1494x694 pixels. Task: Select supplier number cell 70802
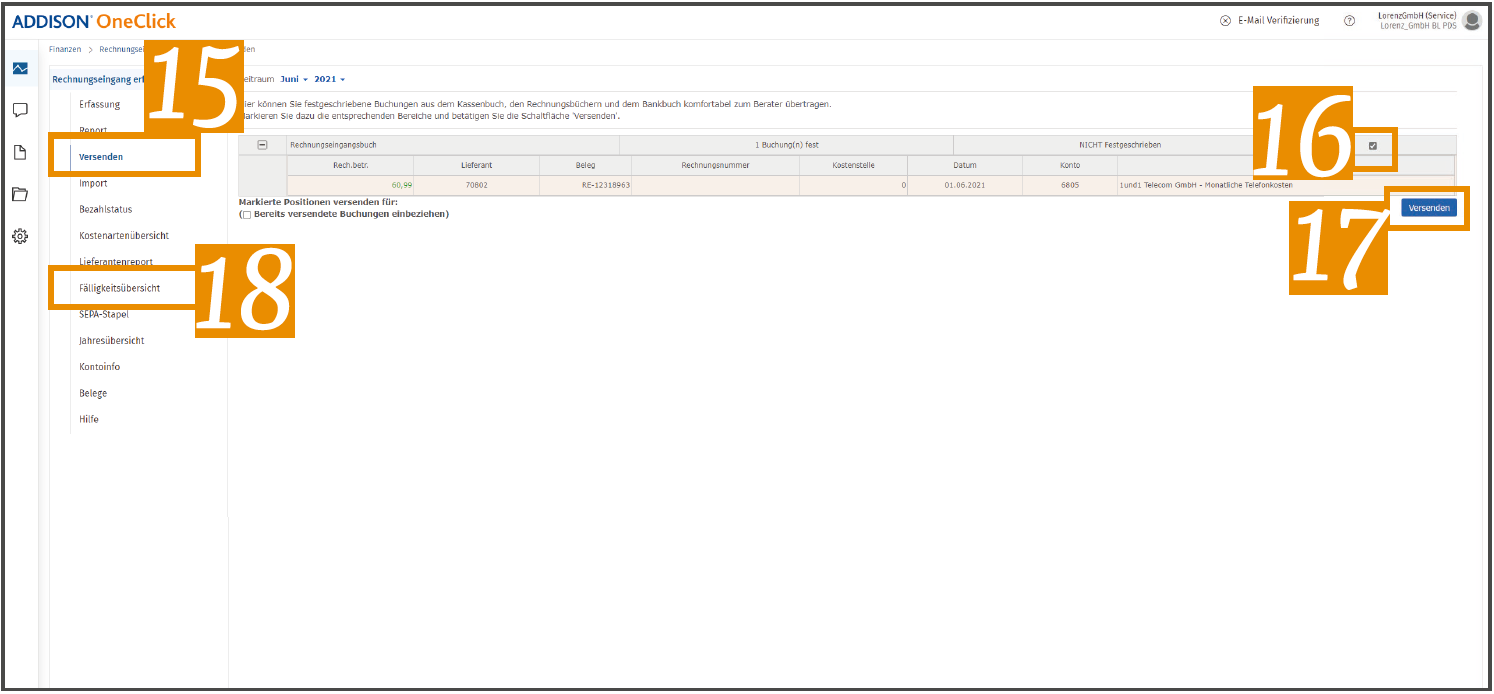coord(476,185)
